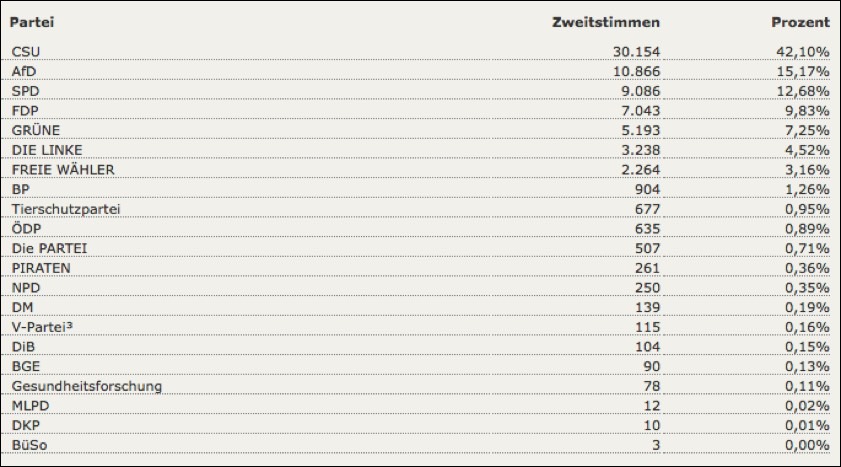Select the FREIE WÄHLER row label
The image size is (841, 467).
(x=63, y=169)
